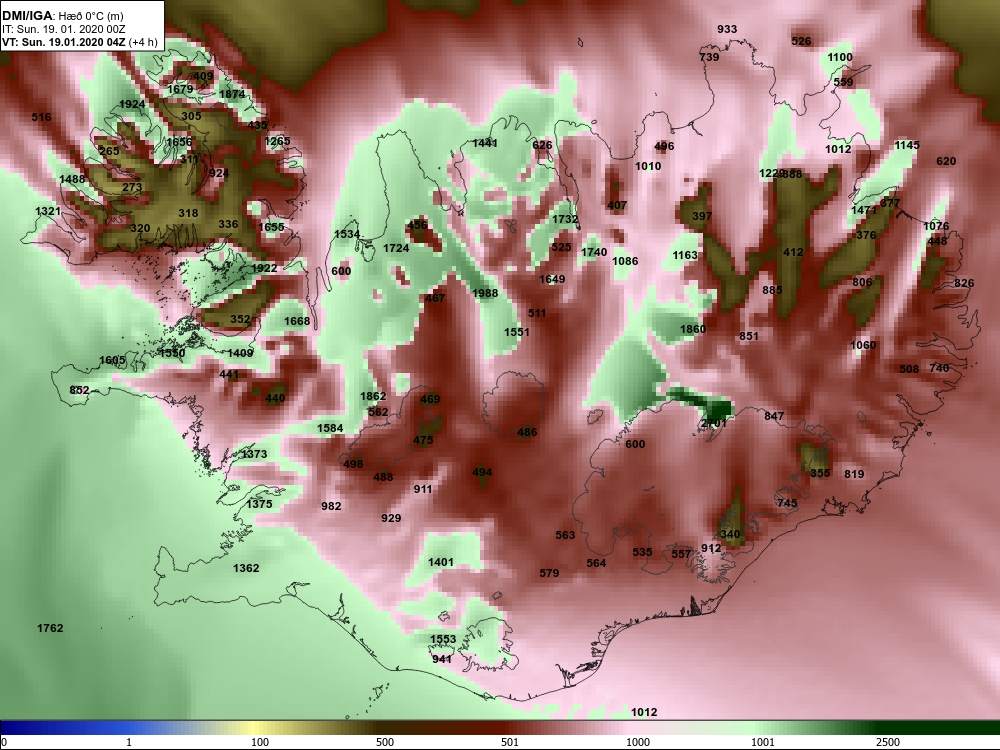Select the map value '516'

[41, 117]
